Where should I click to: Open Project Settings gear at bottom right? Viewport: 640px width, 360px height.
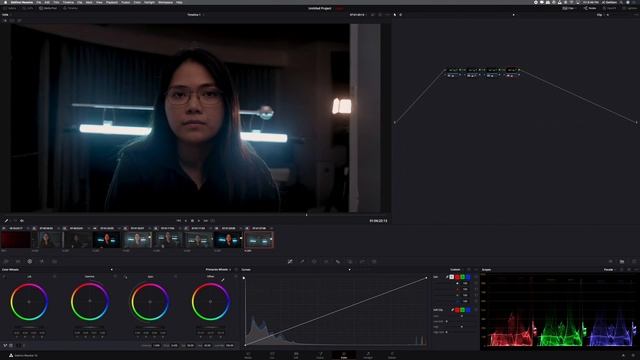coord(633,356)
